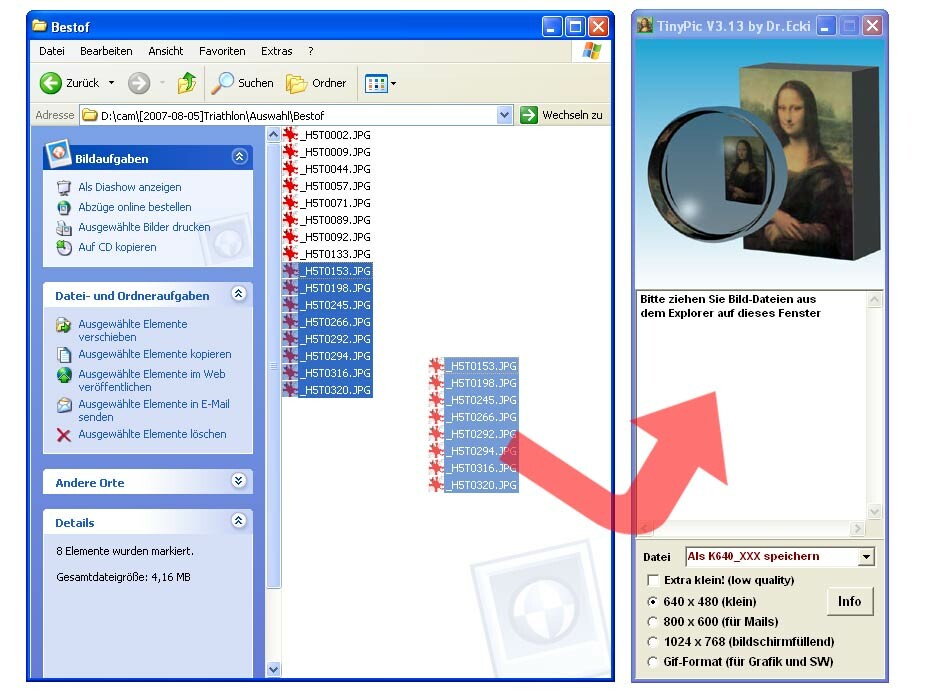Choose 1024 x 768 (bildschirmfüllend) radio button
The image size is (929, 697).
pos(654,642)
